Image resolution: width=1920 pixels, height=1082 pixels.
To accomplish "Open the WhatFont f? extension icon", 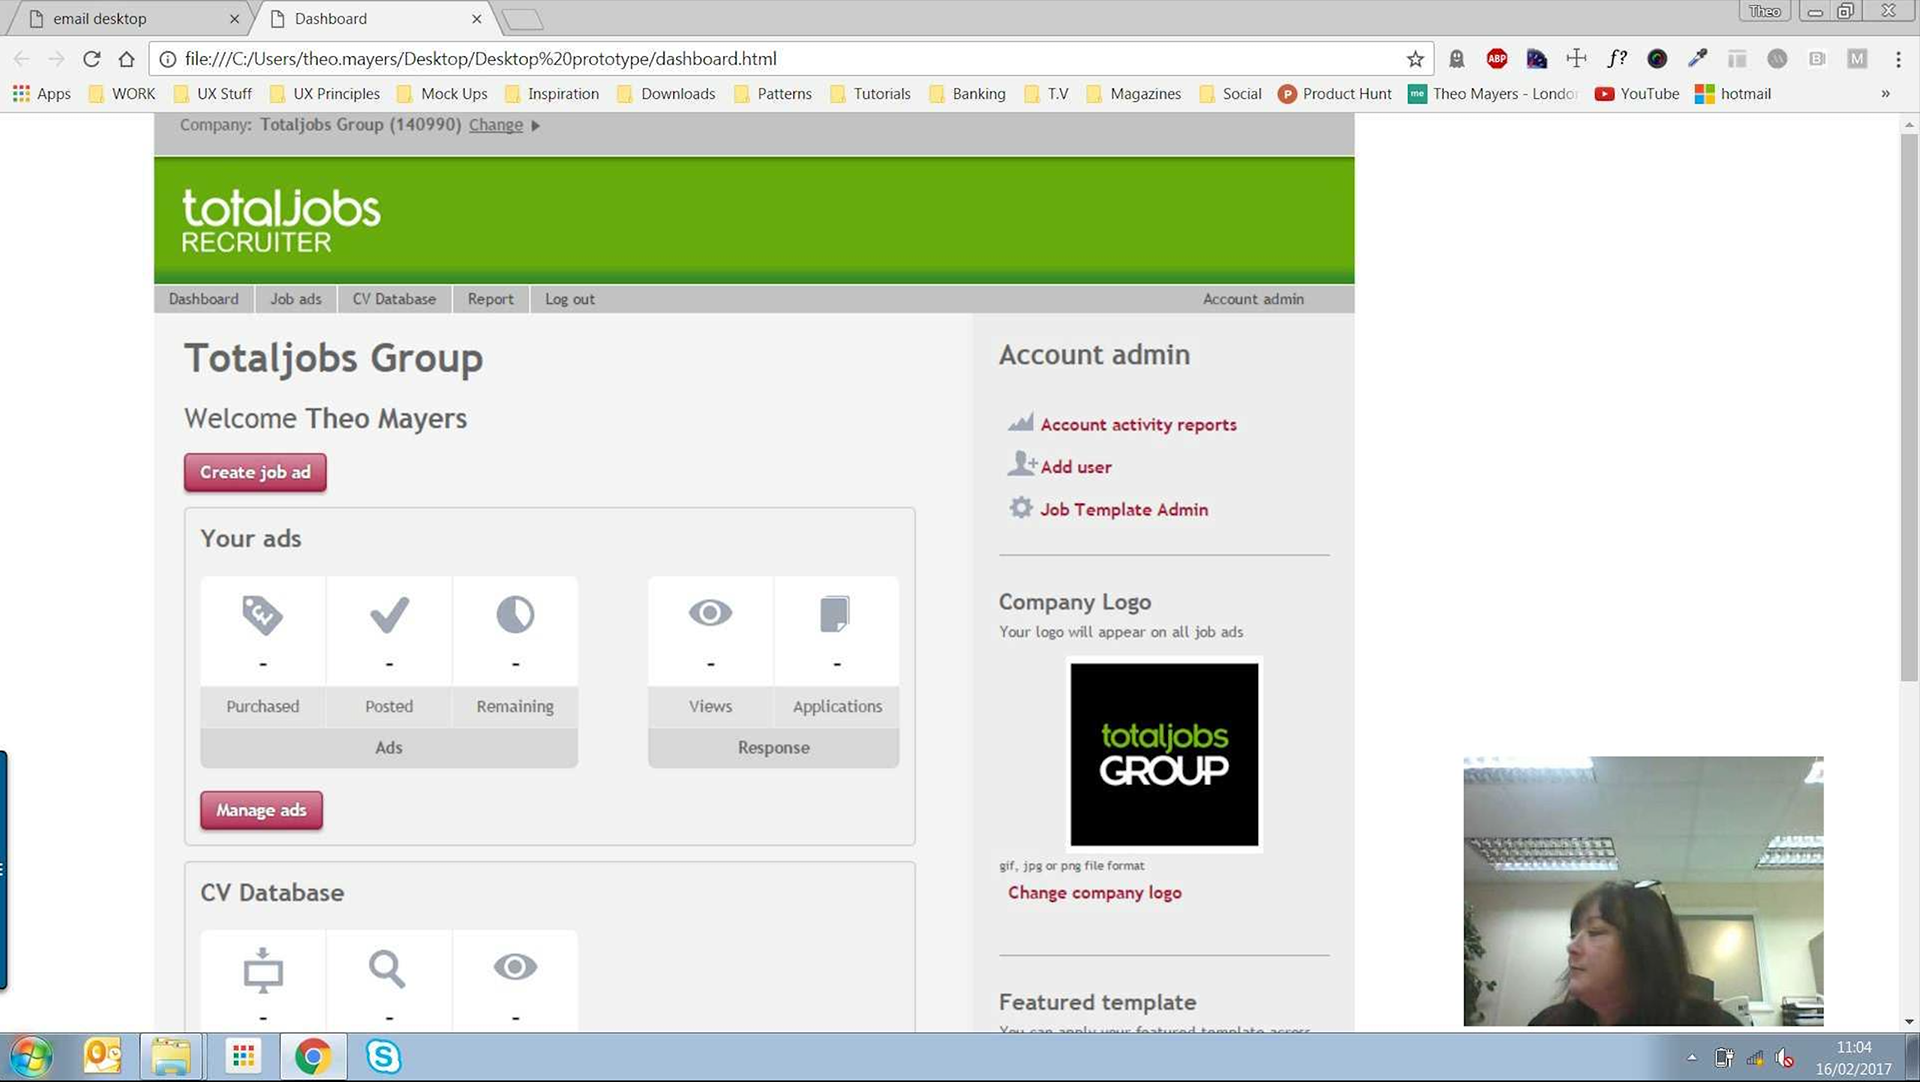I will coord(1616,59).
